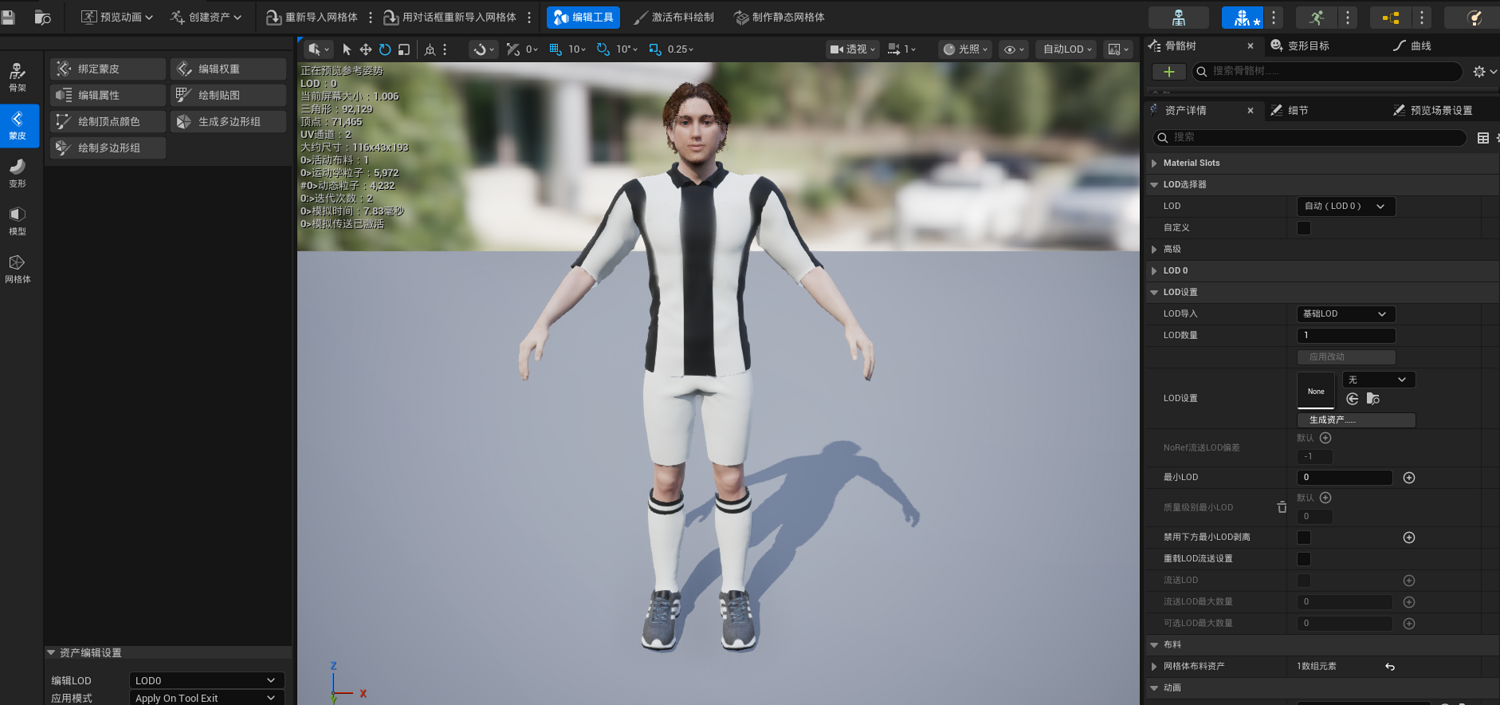Click the green add button in skeleton tree

click(x=1169, y=72)
